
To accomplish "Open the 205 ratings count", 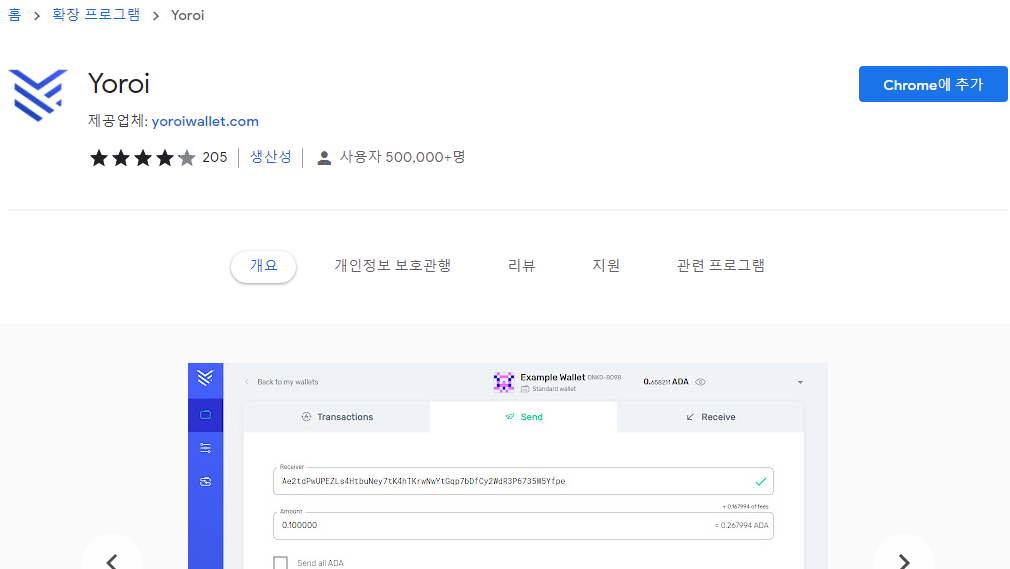I will pyautogui.click(x=214, y=157).
